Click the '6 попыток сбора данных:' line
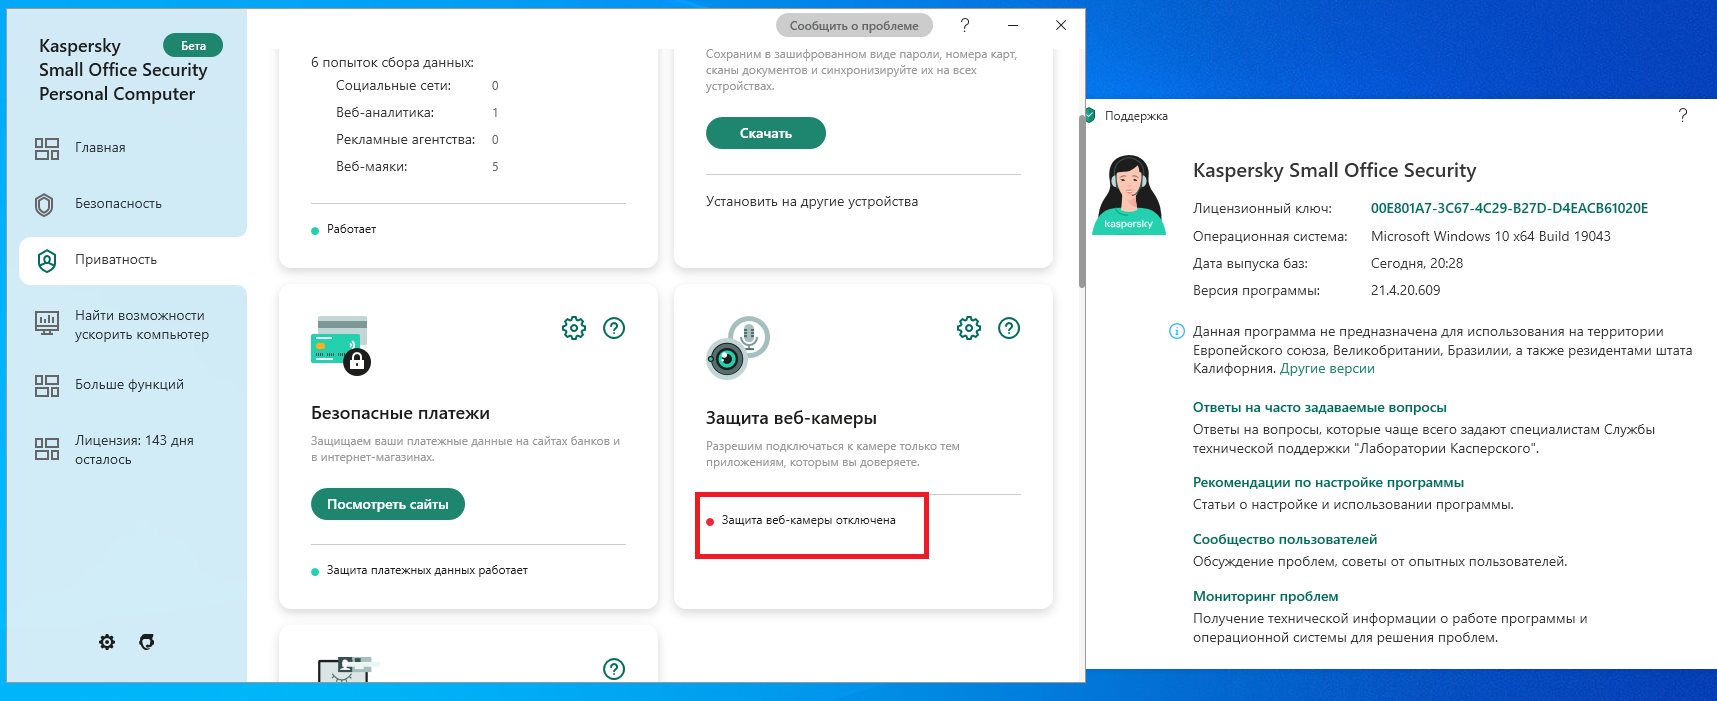This screenshot has height=701, width=1717. (392, 62)
